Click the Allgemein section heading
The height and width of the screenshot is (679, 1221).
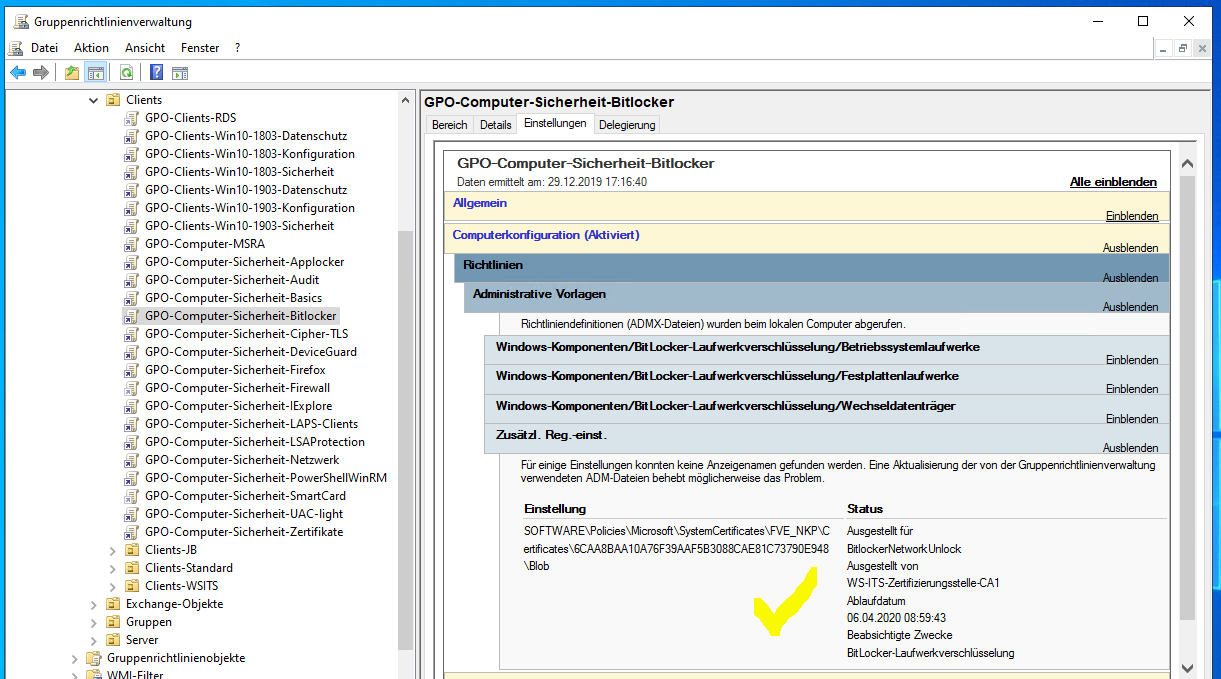tap(480, 203)
